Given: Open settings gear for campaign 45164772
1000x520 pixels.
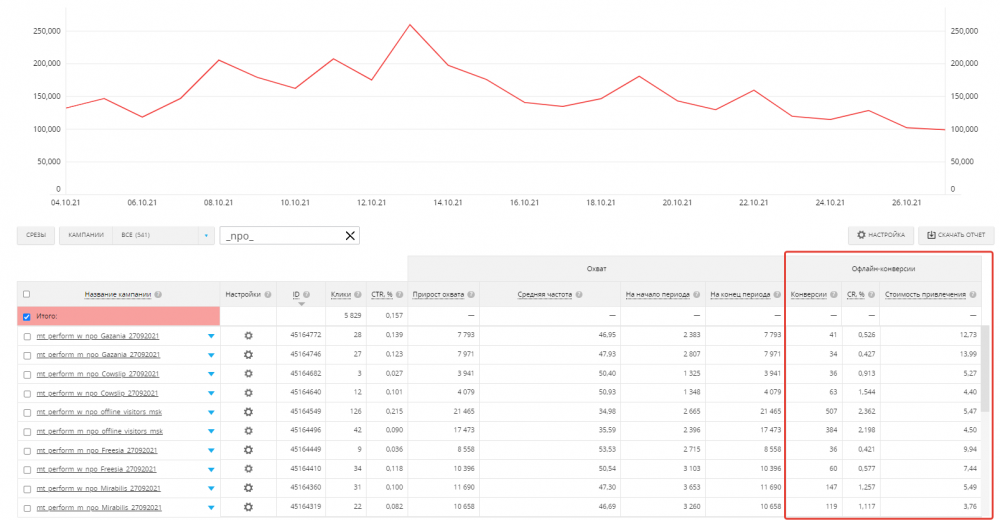Looking at the screenshot, I should click(x=248, y=336).
